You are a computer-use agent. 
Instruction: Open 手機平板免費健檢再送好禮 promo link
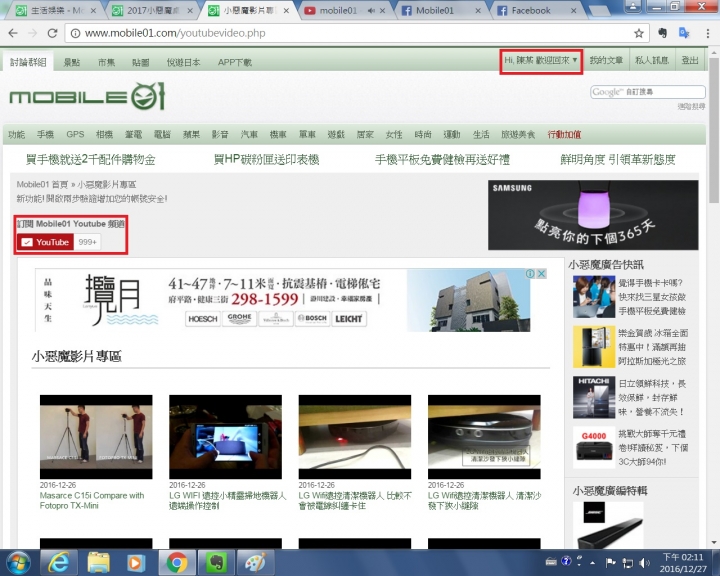tap(442, 159)
